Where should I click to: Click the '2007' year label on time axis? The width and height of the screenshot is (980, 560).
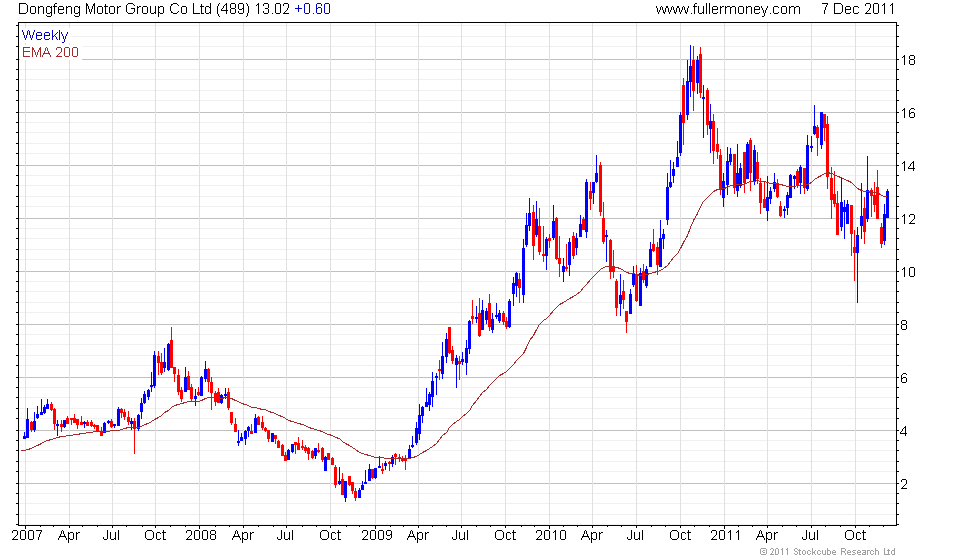click(27, 536)
